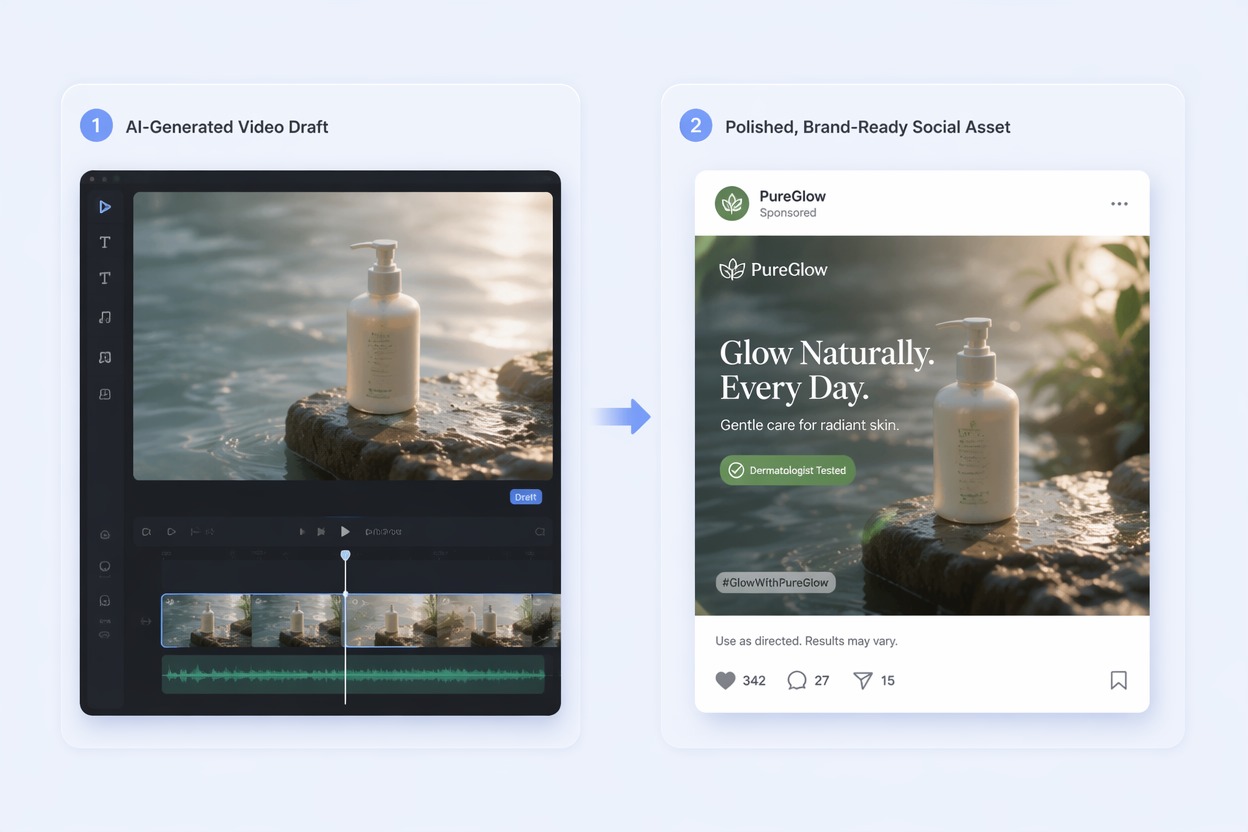Click the Sponsored label under PureGlow
The width and height of the screenshot is (1248, 832).
click(788, 213)
